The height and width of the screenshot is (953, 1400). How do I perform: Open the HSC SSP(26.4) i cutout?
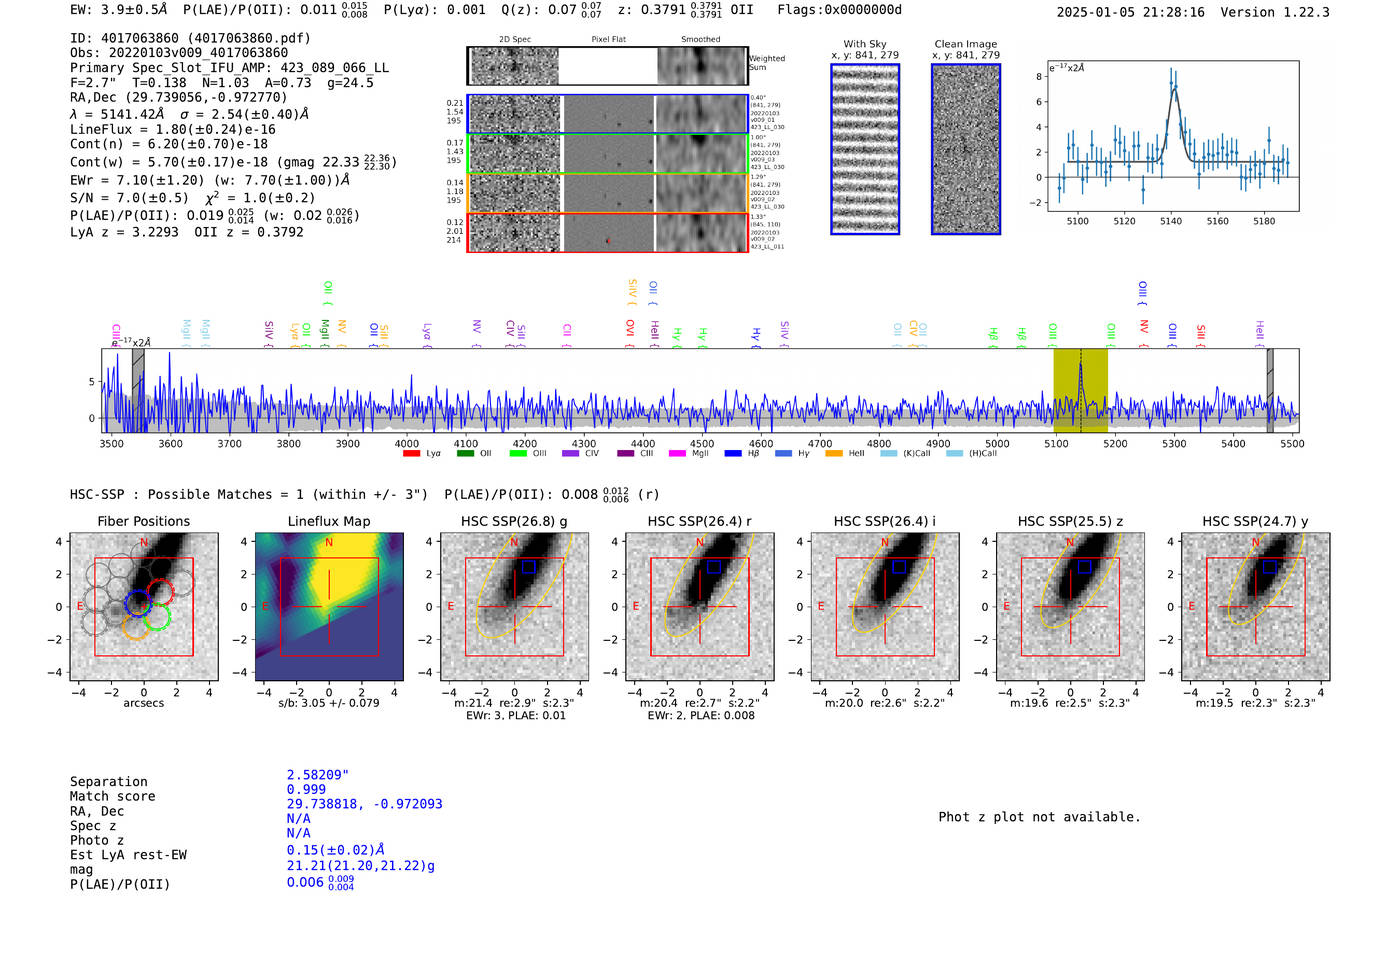pyautogui.click(x=885, y=606)
